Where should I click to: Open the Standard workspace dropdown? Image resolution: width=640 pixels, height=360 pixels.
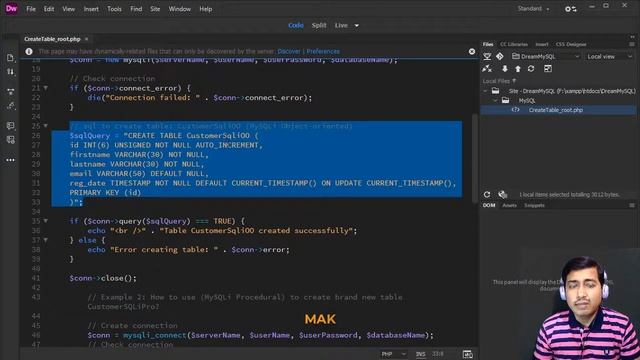533,9
